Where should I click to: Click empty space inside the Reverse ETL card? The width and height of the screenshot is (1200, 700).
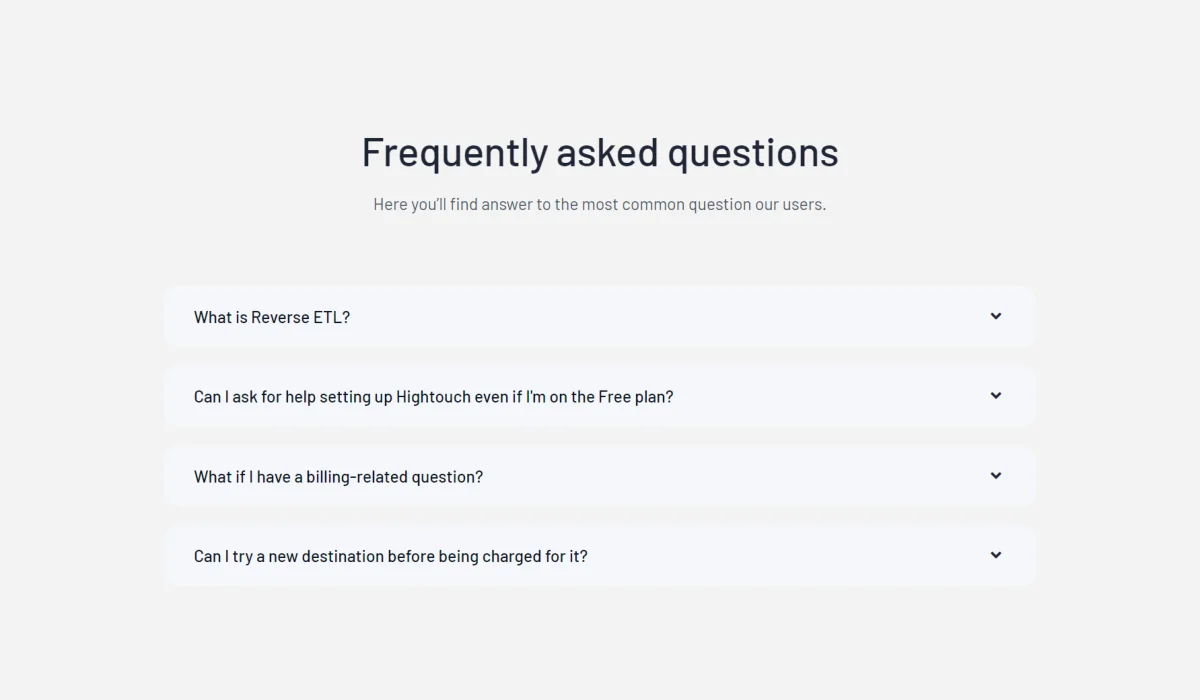coord(670,317)
